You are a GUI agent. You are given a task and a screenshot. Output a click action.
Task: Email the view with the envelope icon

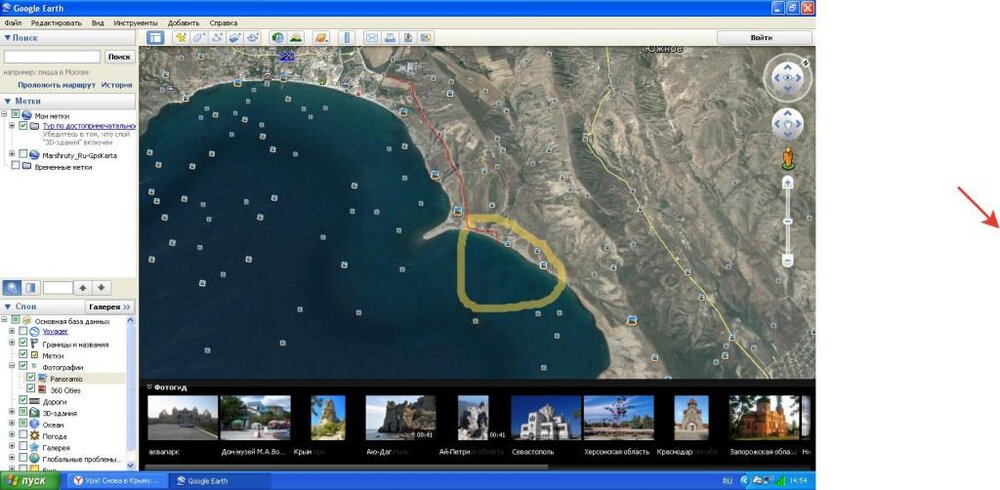coord(372,38)
